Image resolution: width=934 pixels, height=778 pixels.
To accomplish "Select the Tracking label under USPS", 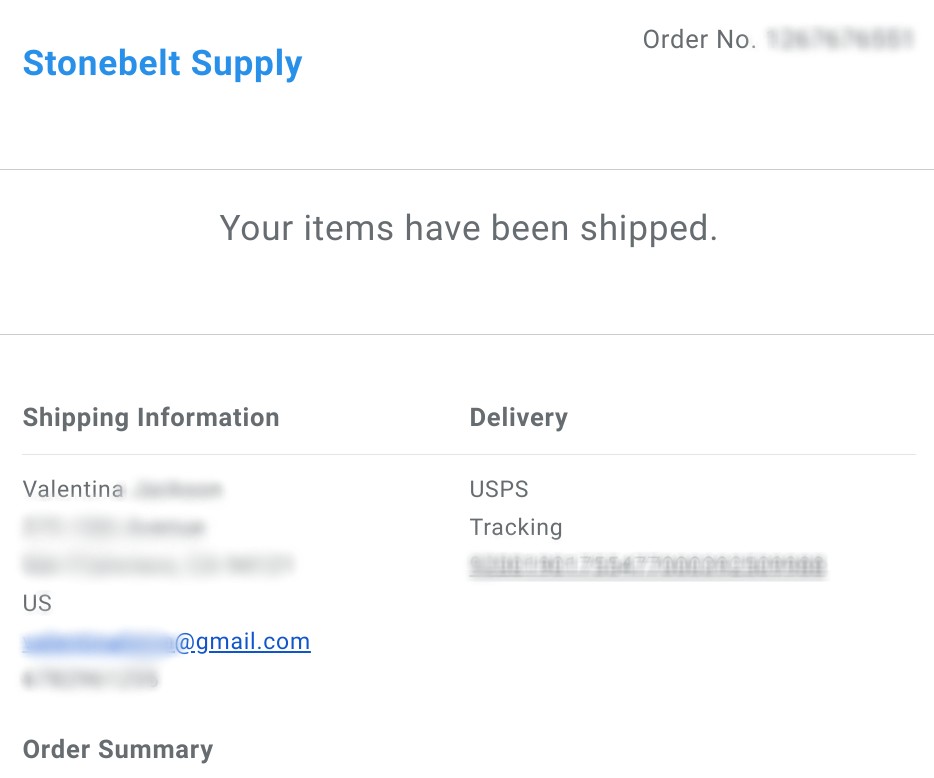I will pos(516,528).
